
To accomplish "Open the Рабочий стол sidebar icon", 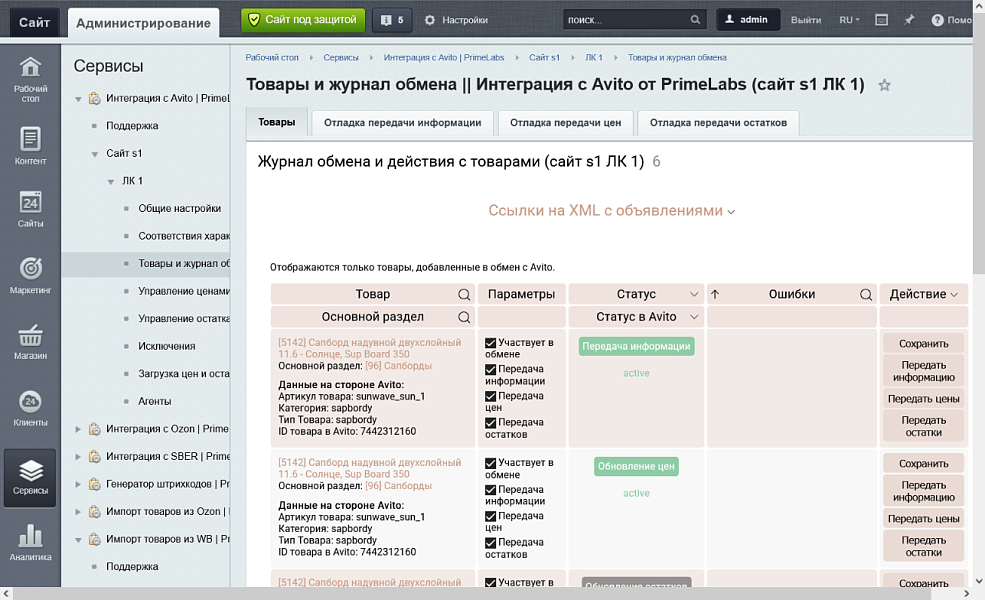I will point(30,78).
